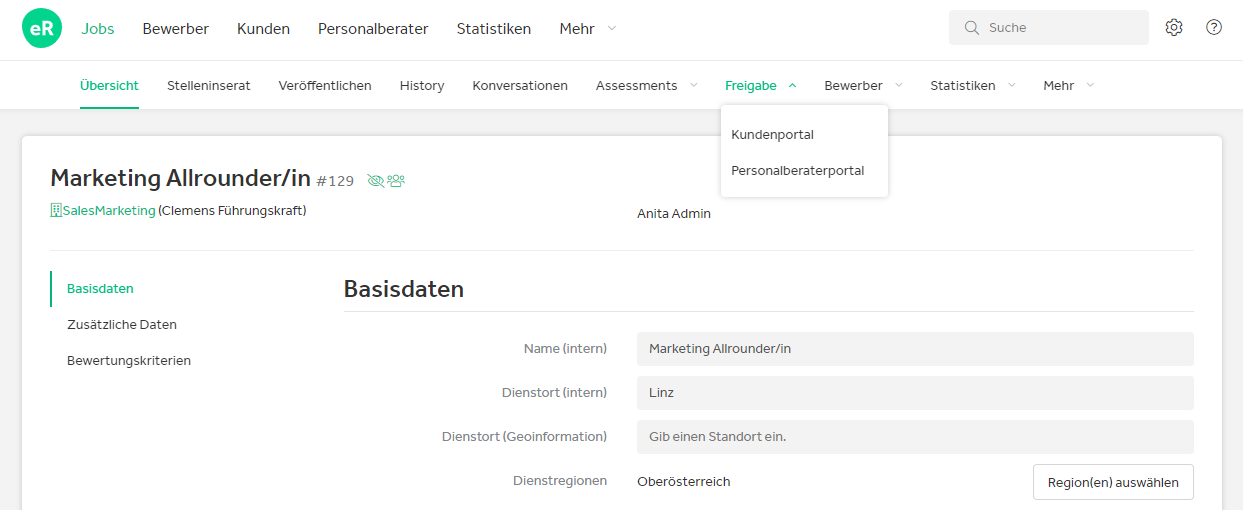
Task: Click the Dienstort (Geoinformation) input field
Action: point(915,437)
